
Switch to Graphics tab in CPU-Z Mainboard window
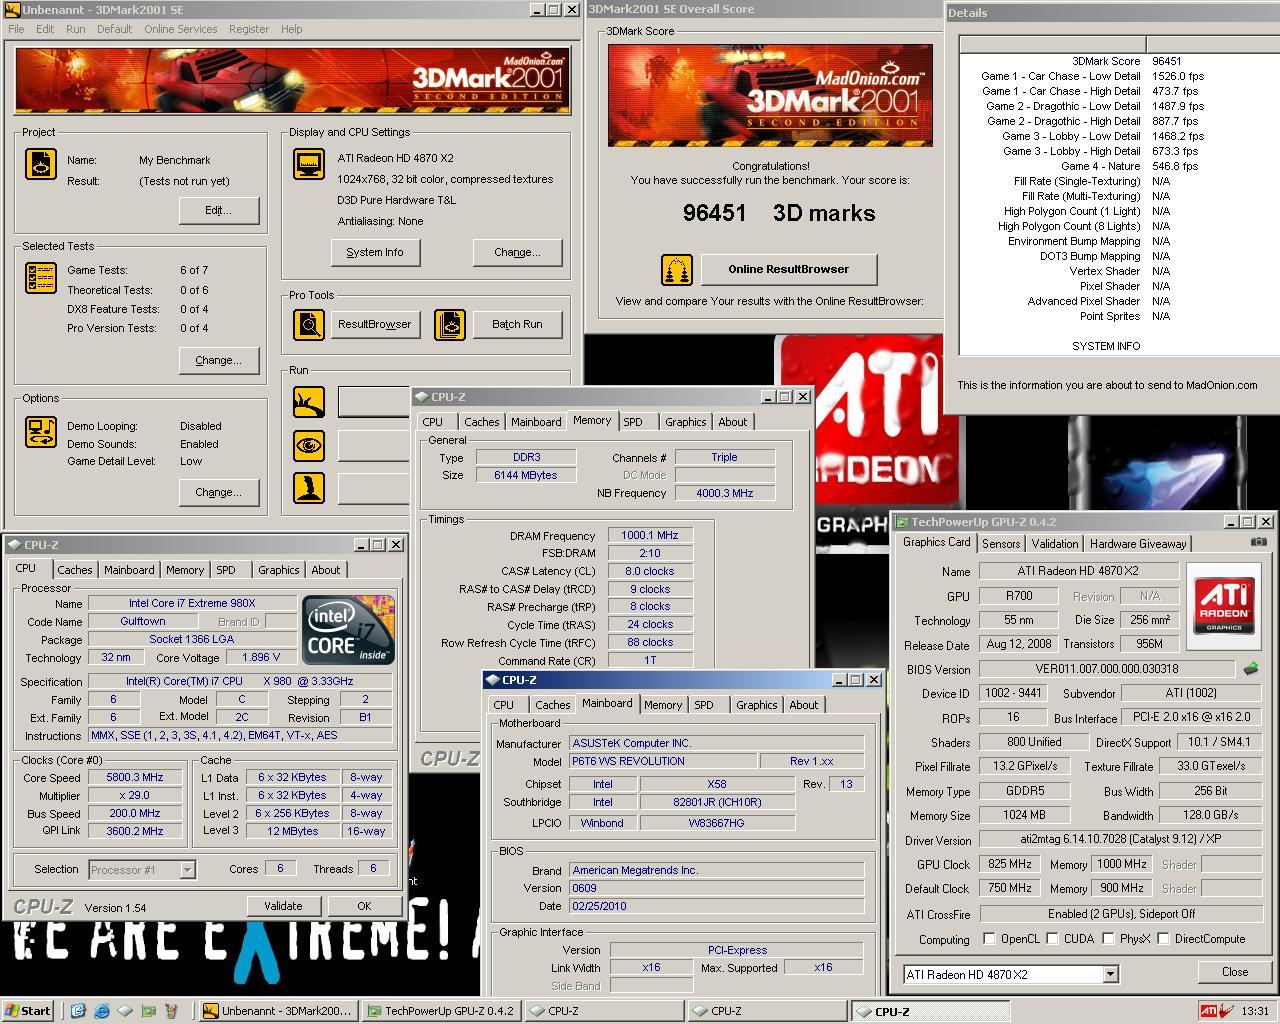click(x=756, y=705)
